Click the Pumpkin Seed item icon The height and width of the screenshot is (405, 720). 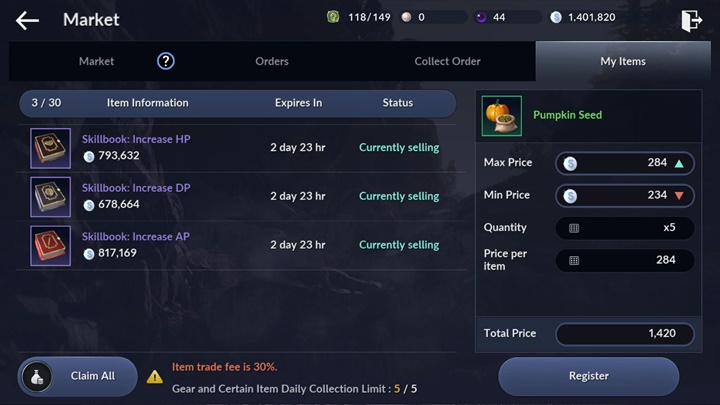click(502, 116)
